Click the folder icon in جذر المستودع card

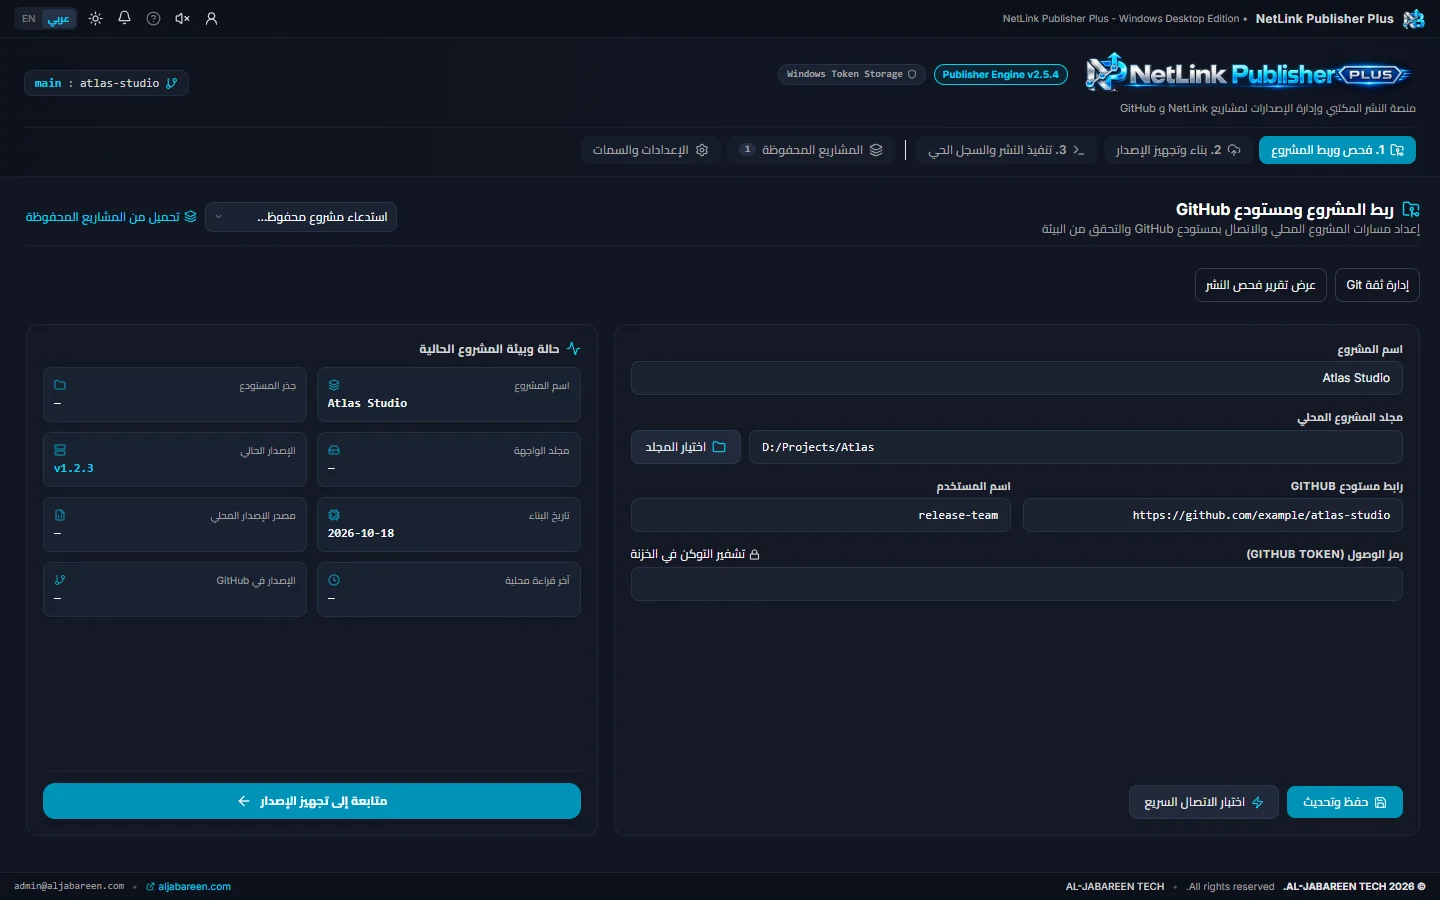click(x=60, y=385)
